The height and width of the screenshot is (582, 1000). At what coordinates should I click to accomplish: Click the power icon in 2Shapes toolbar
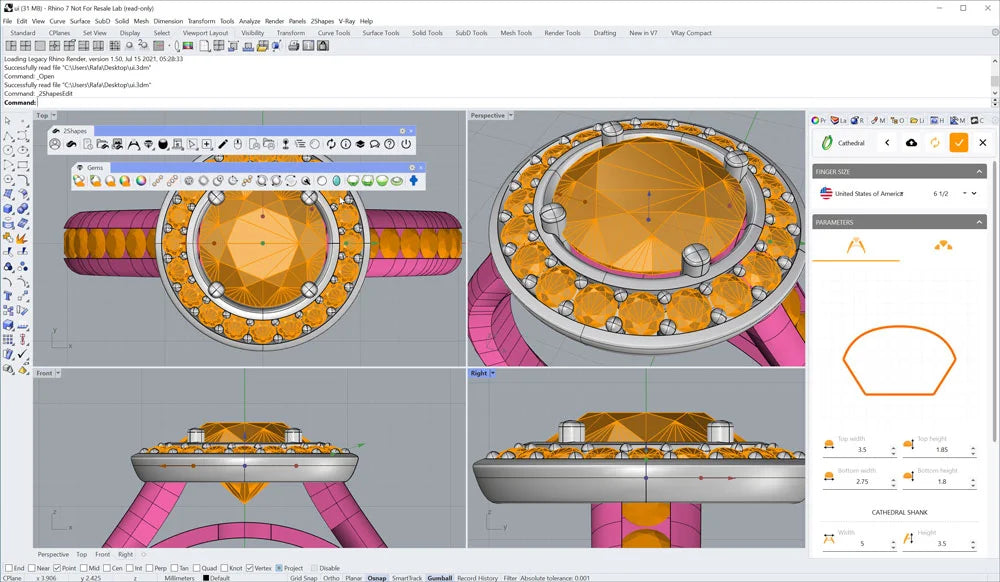tap(406, 144)
